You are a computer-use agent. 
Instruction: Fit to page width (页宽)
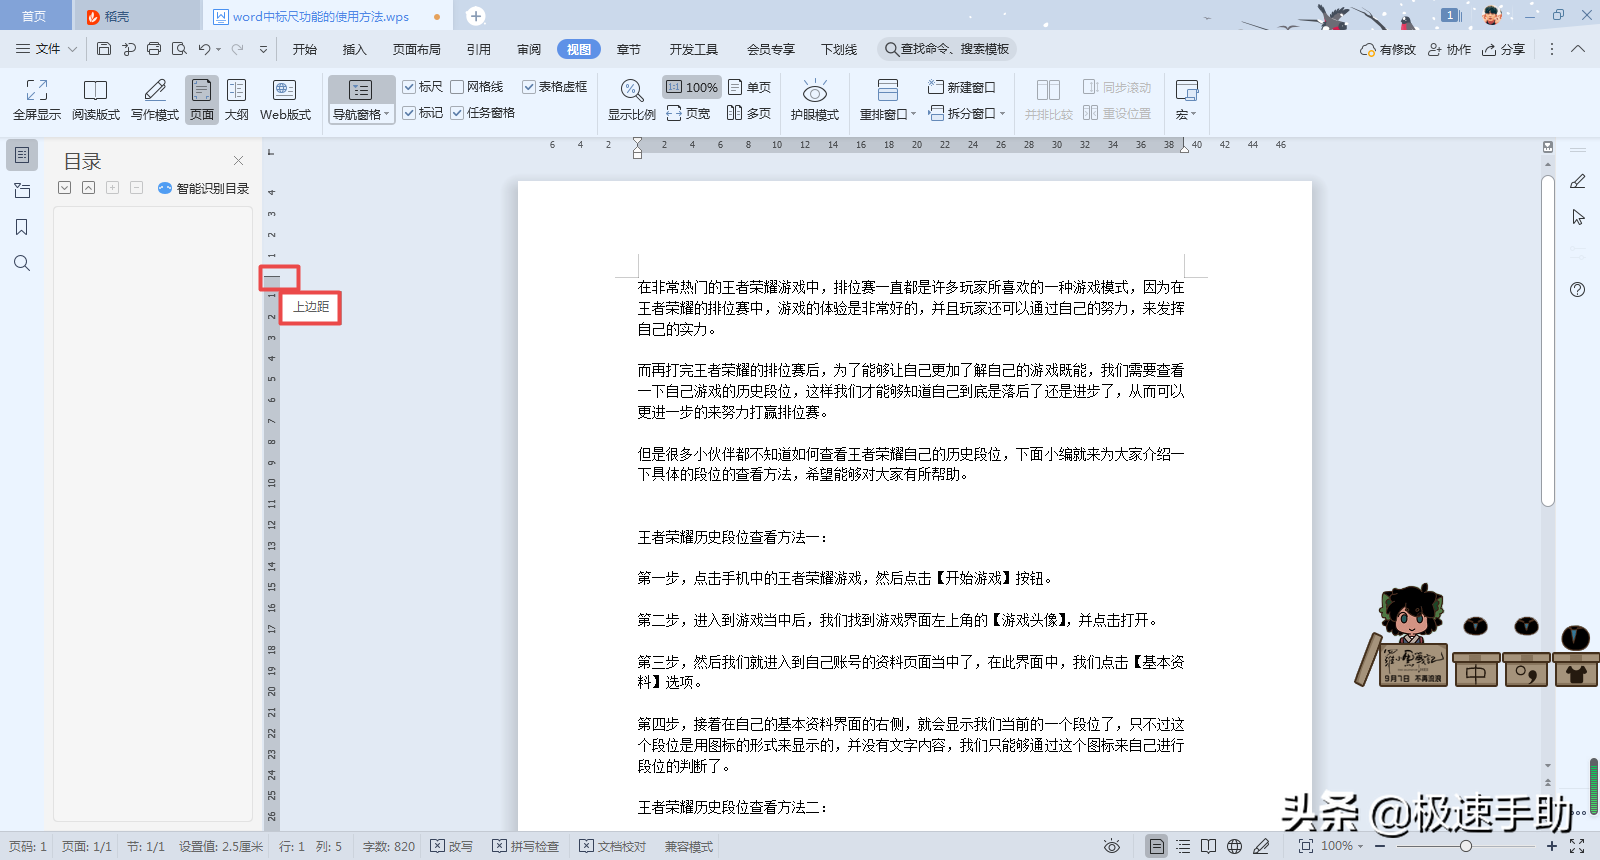(x=689, y=113)
